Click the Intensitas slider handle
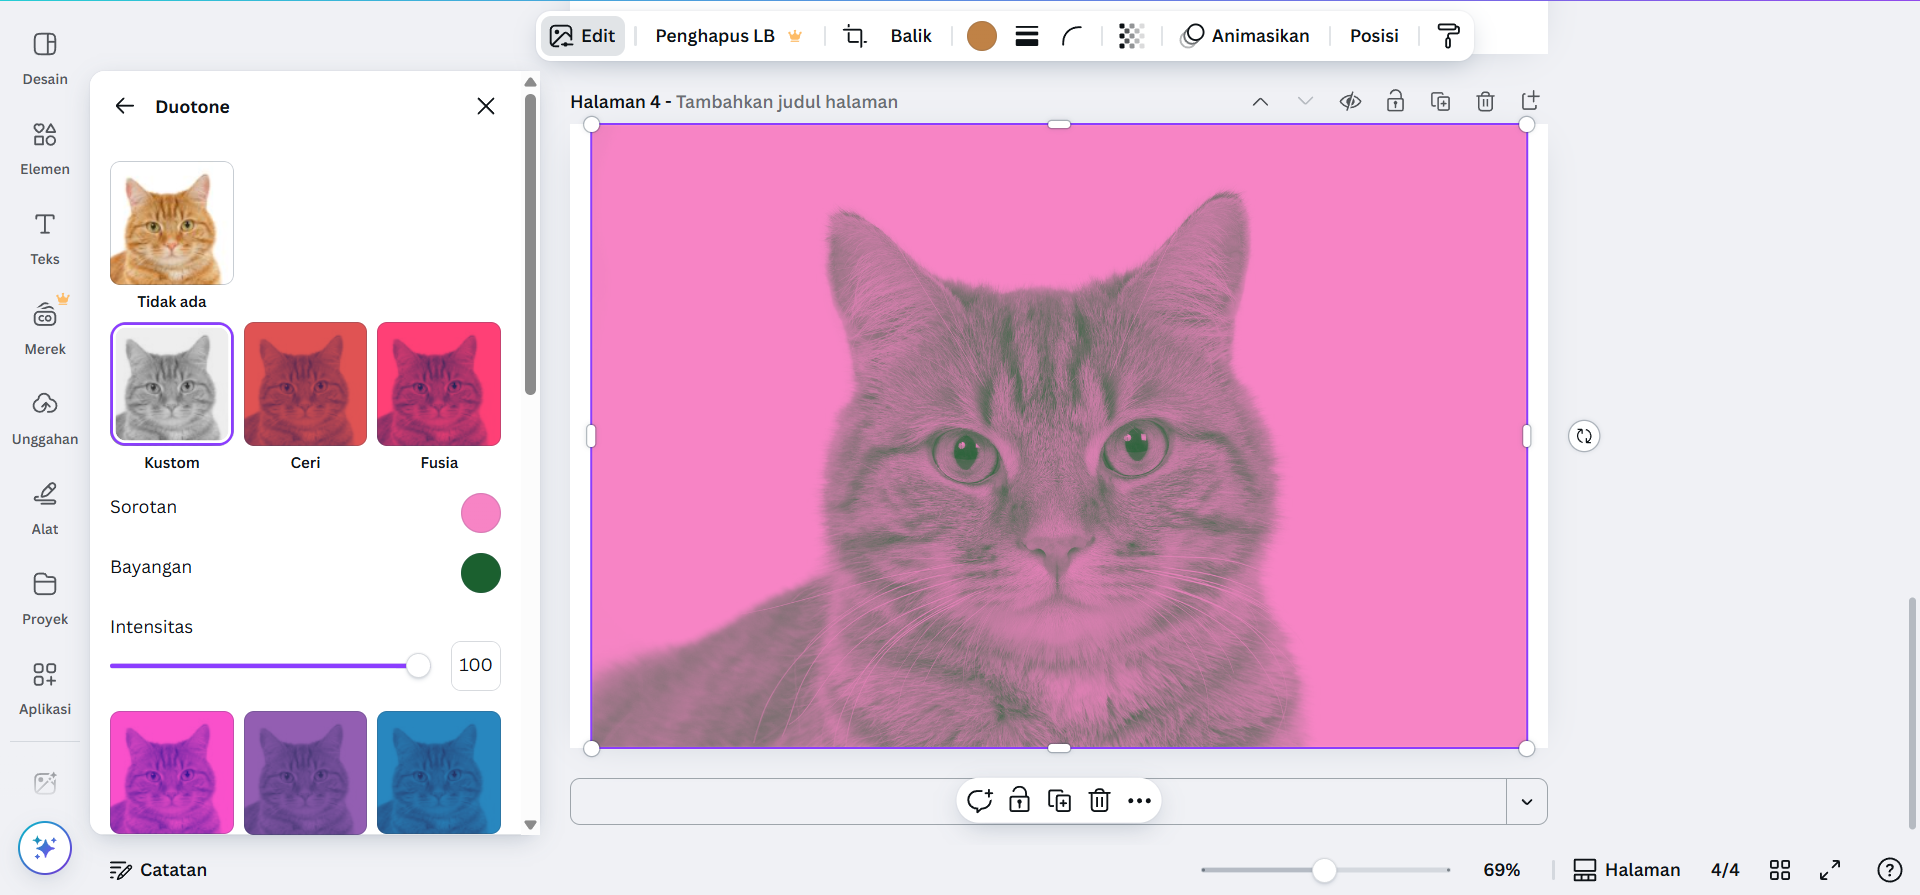This screenshot has height=895, width=1920. [419, 666]
